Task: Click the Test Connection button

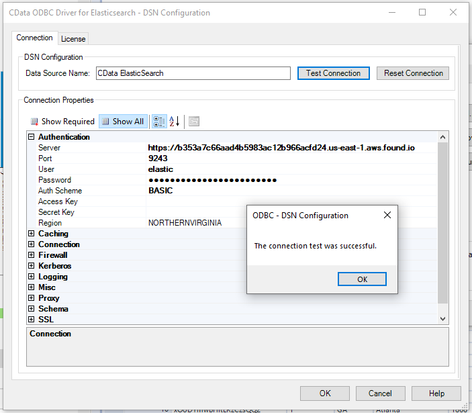Action: point(333,73)
